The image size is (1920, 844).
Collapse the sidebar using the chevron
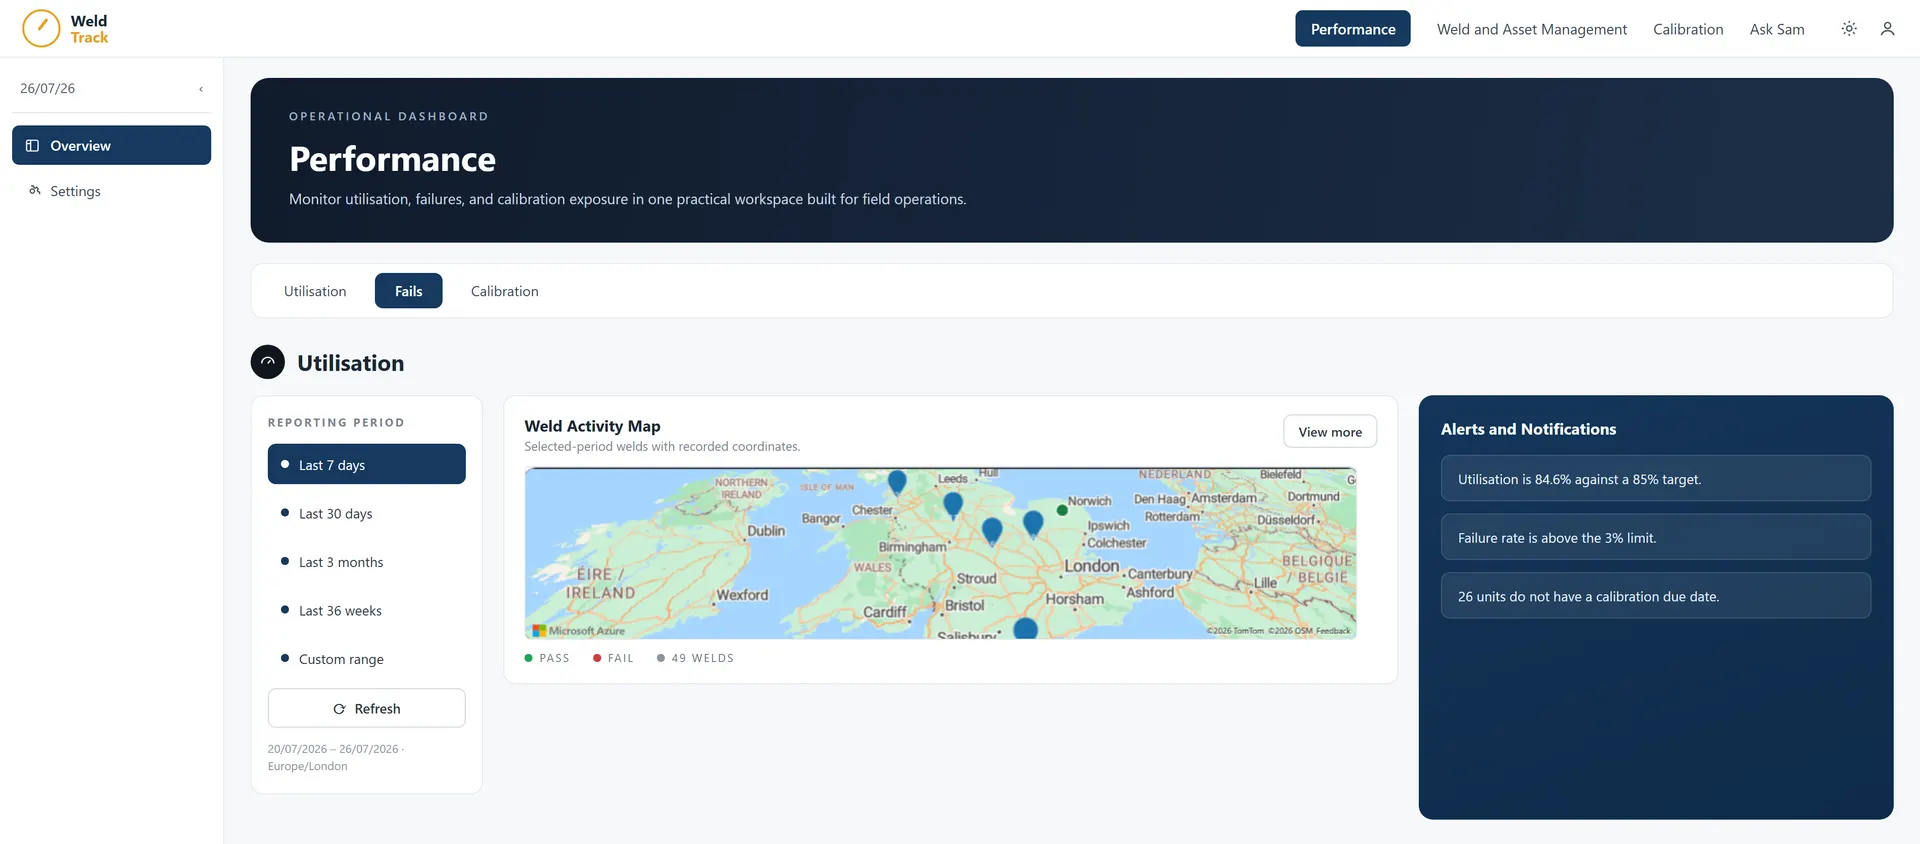pos(201,89)
